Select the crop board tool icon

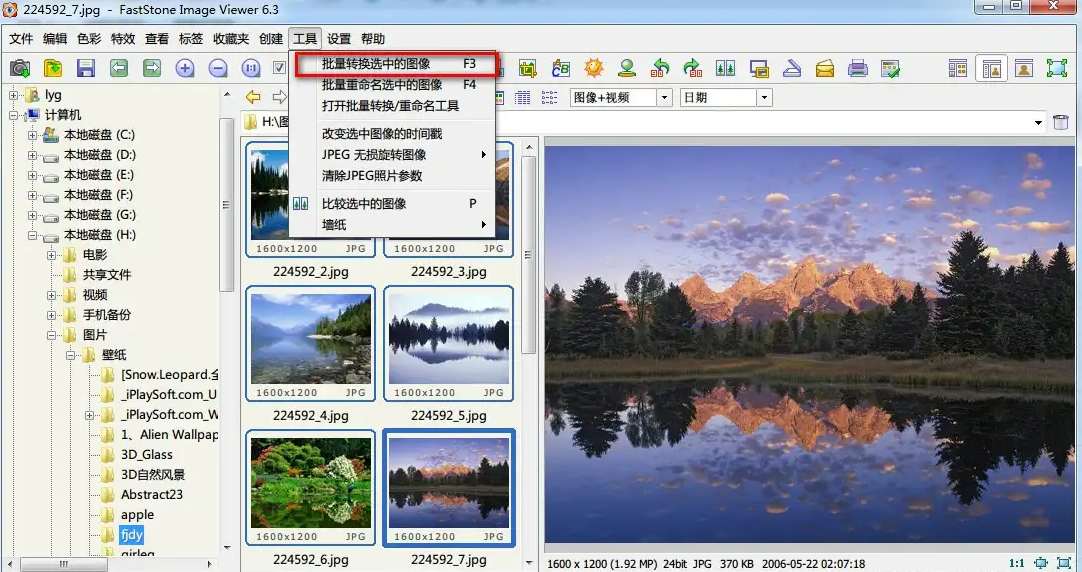[528, 68]
